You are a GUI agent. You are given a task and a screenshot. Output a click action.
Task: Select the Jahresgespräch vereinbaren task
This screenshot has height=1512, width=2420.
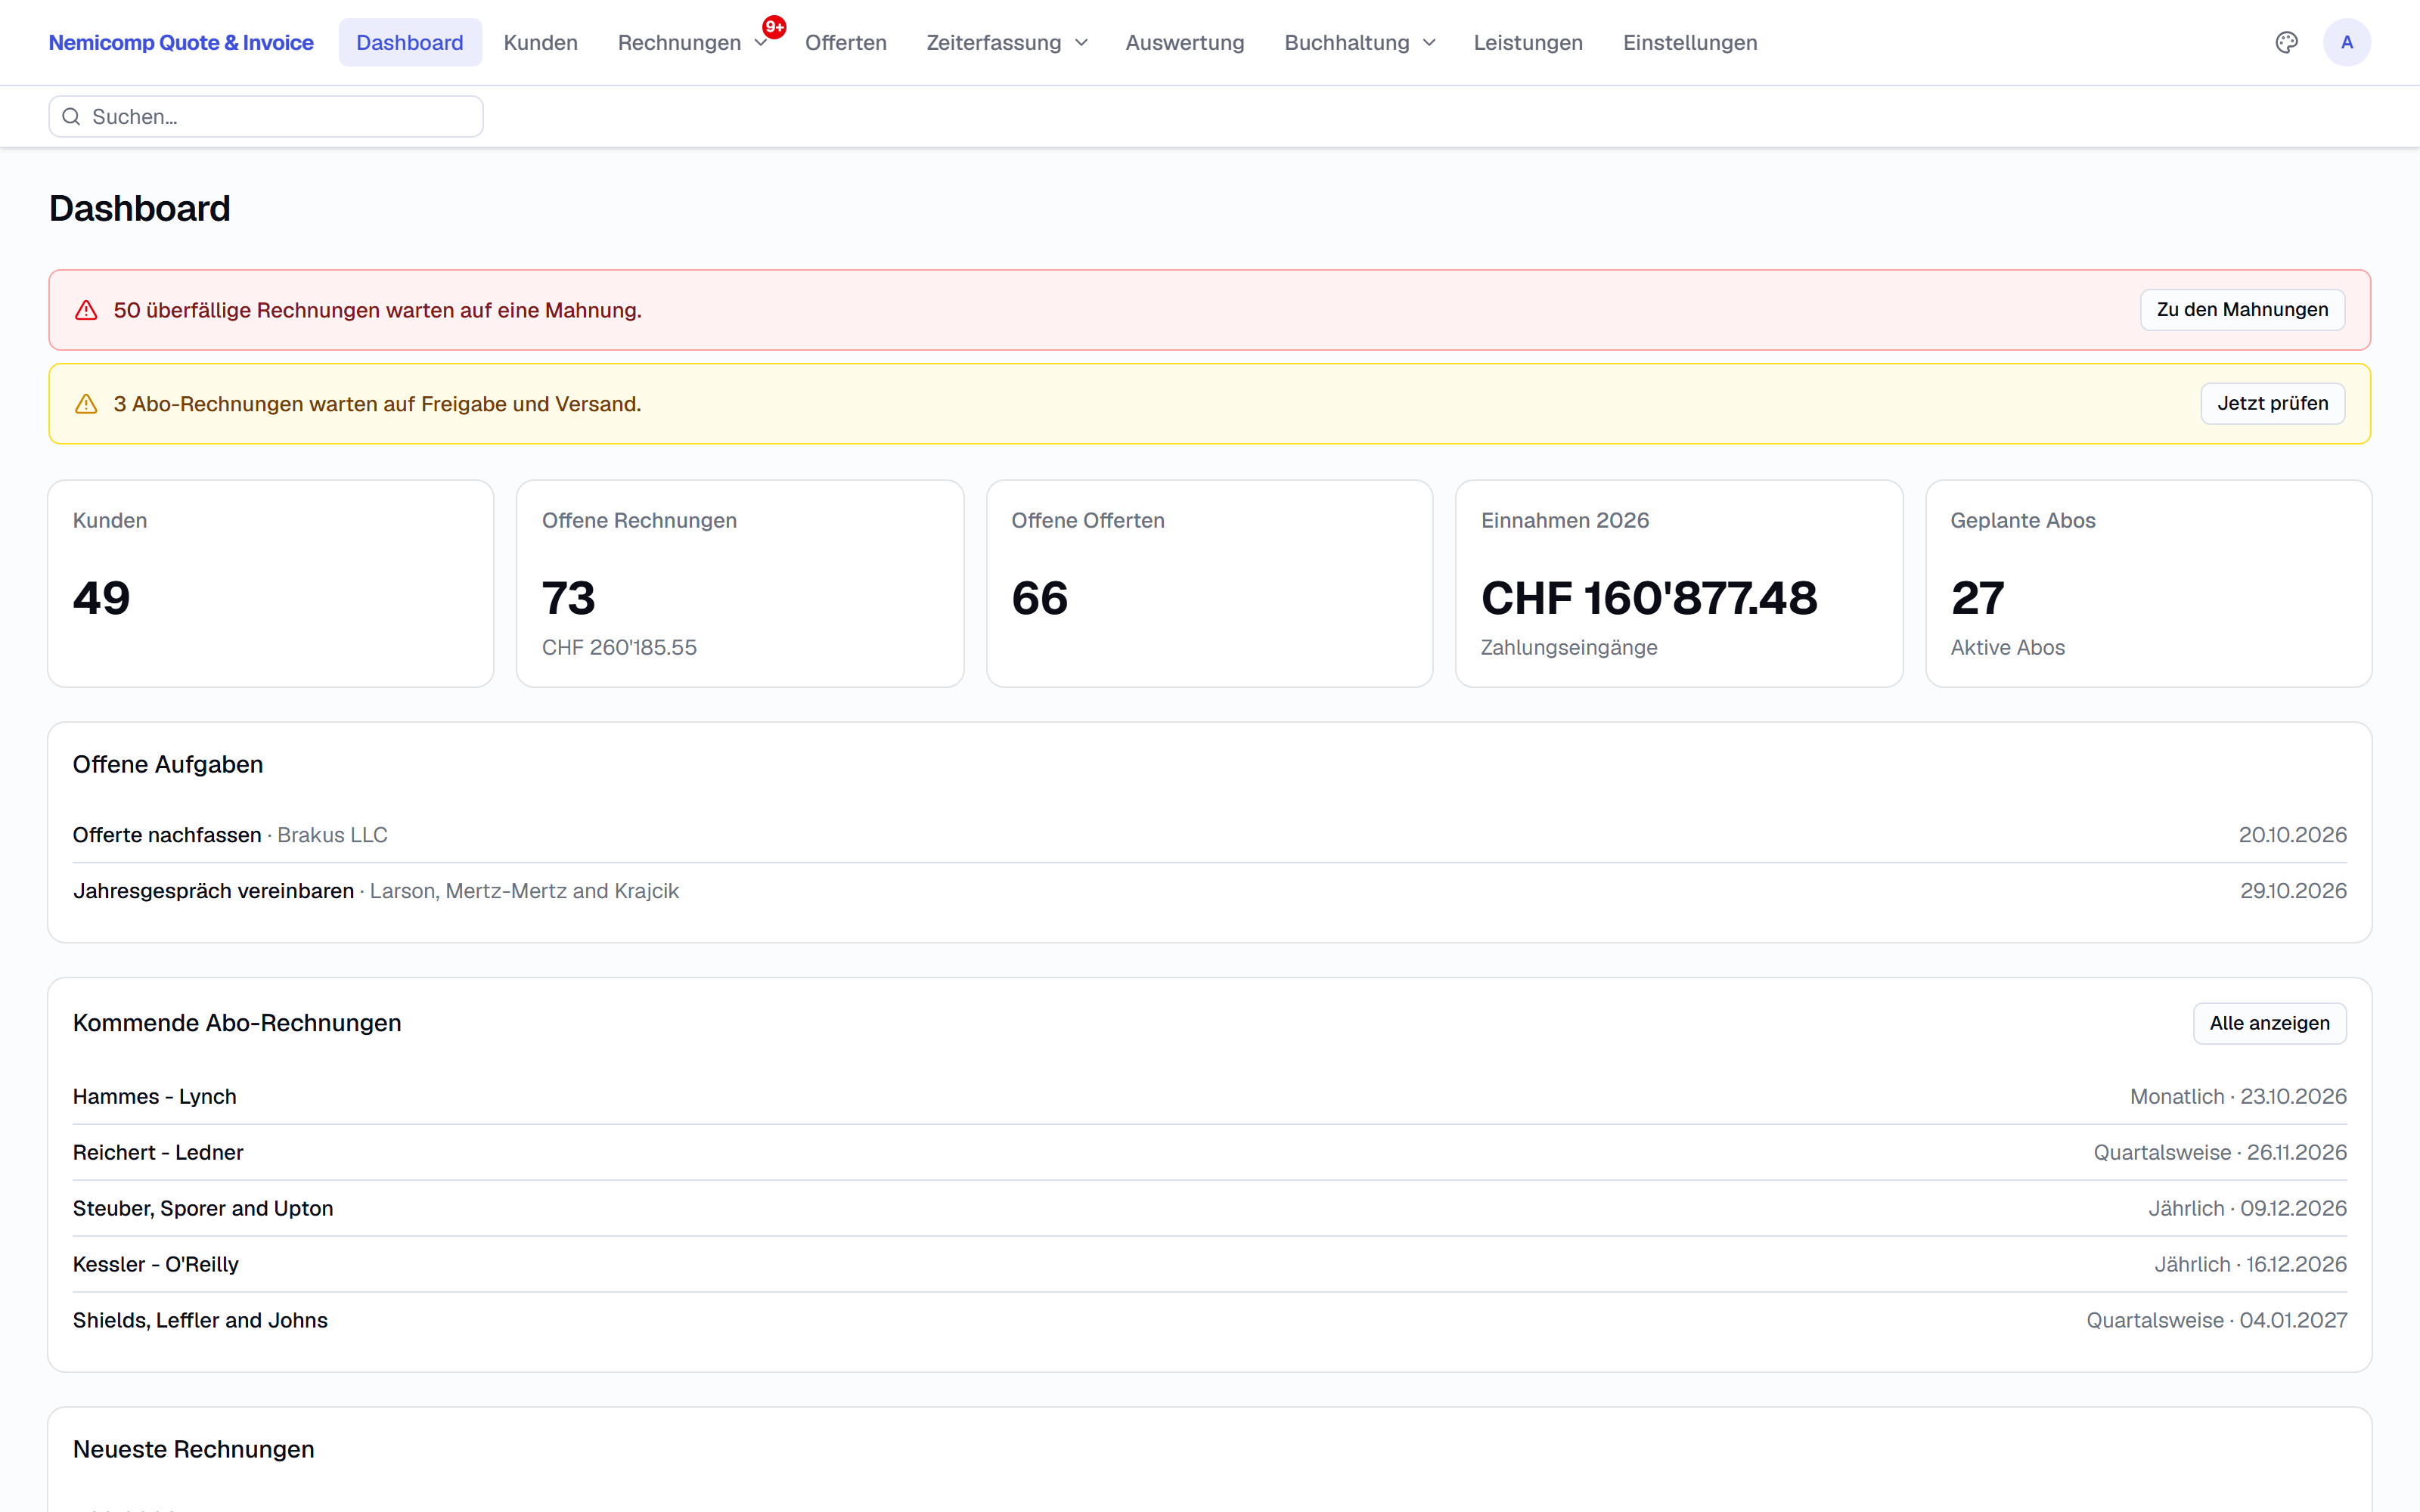tap(1210, 891)
